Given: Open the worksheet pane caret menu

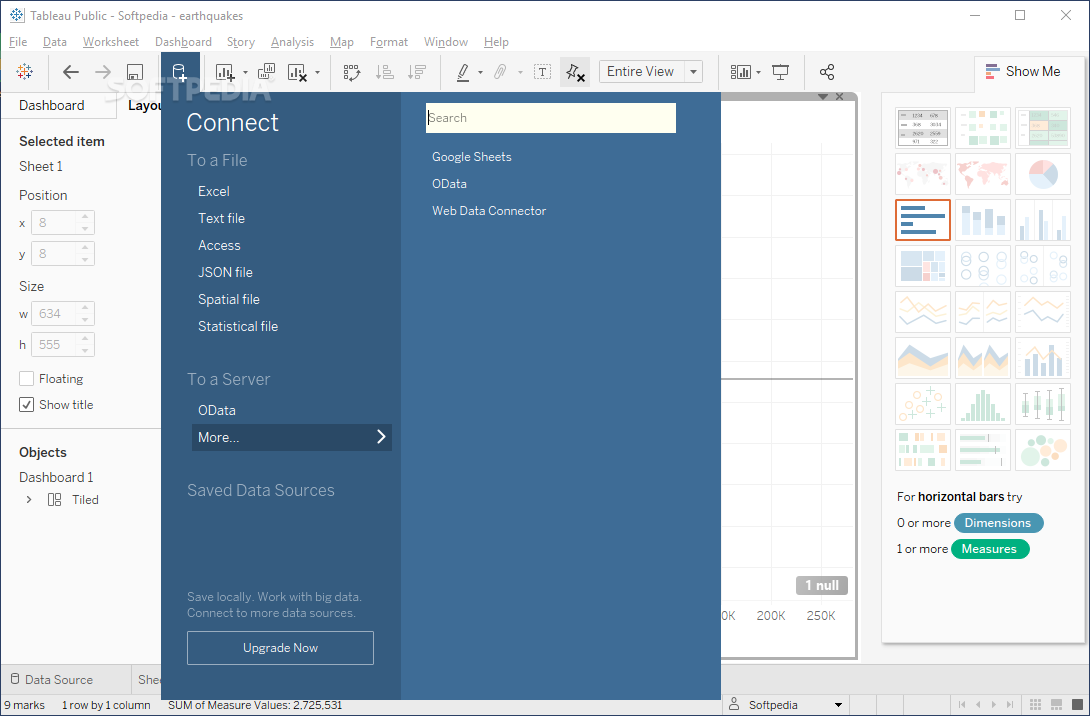Looking at the screenshot, I should [823, 97].
